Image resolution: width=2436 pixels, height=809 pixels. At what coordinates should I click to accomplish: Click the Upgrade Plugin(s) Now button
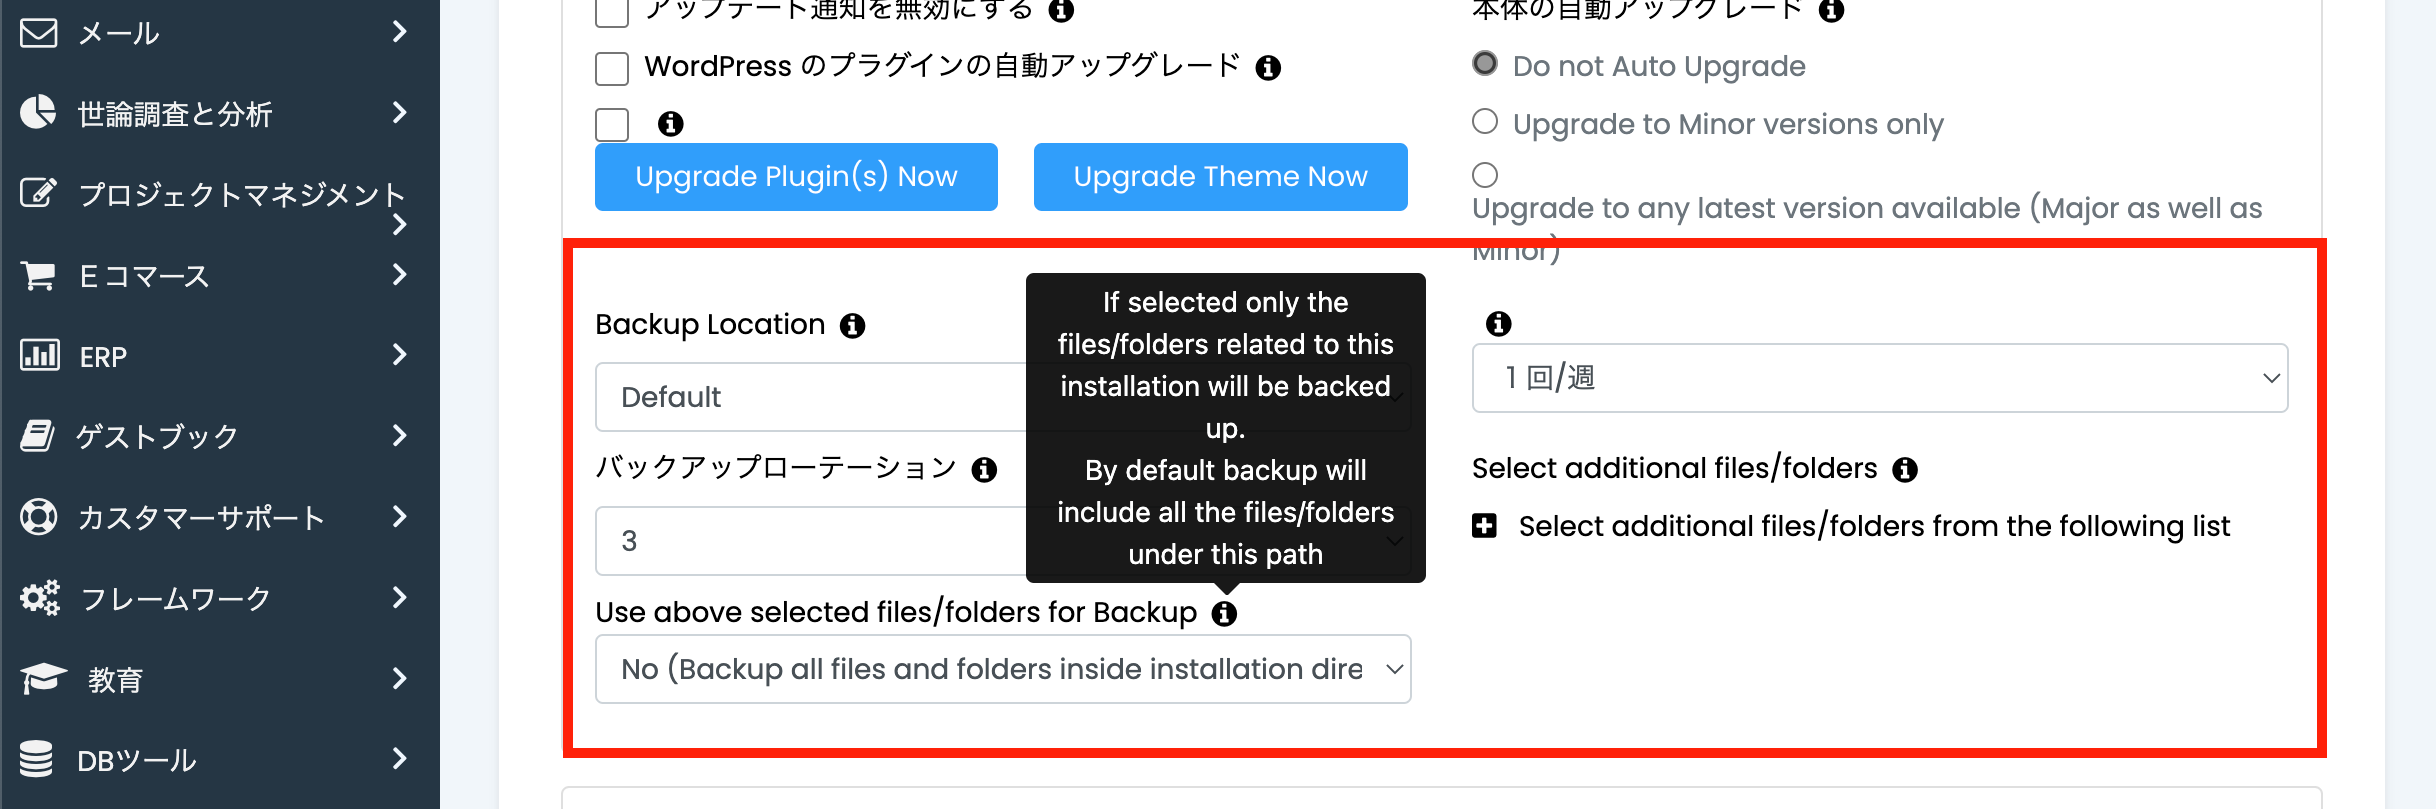pos(796,177)
